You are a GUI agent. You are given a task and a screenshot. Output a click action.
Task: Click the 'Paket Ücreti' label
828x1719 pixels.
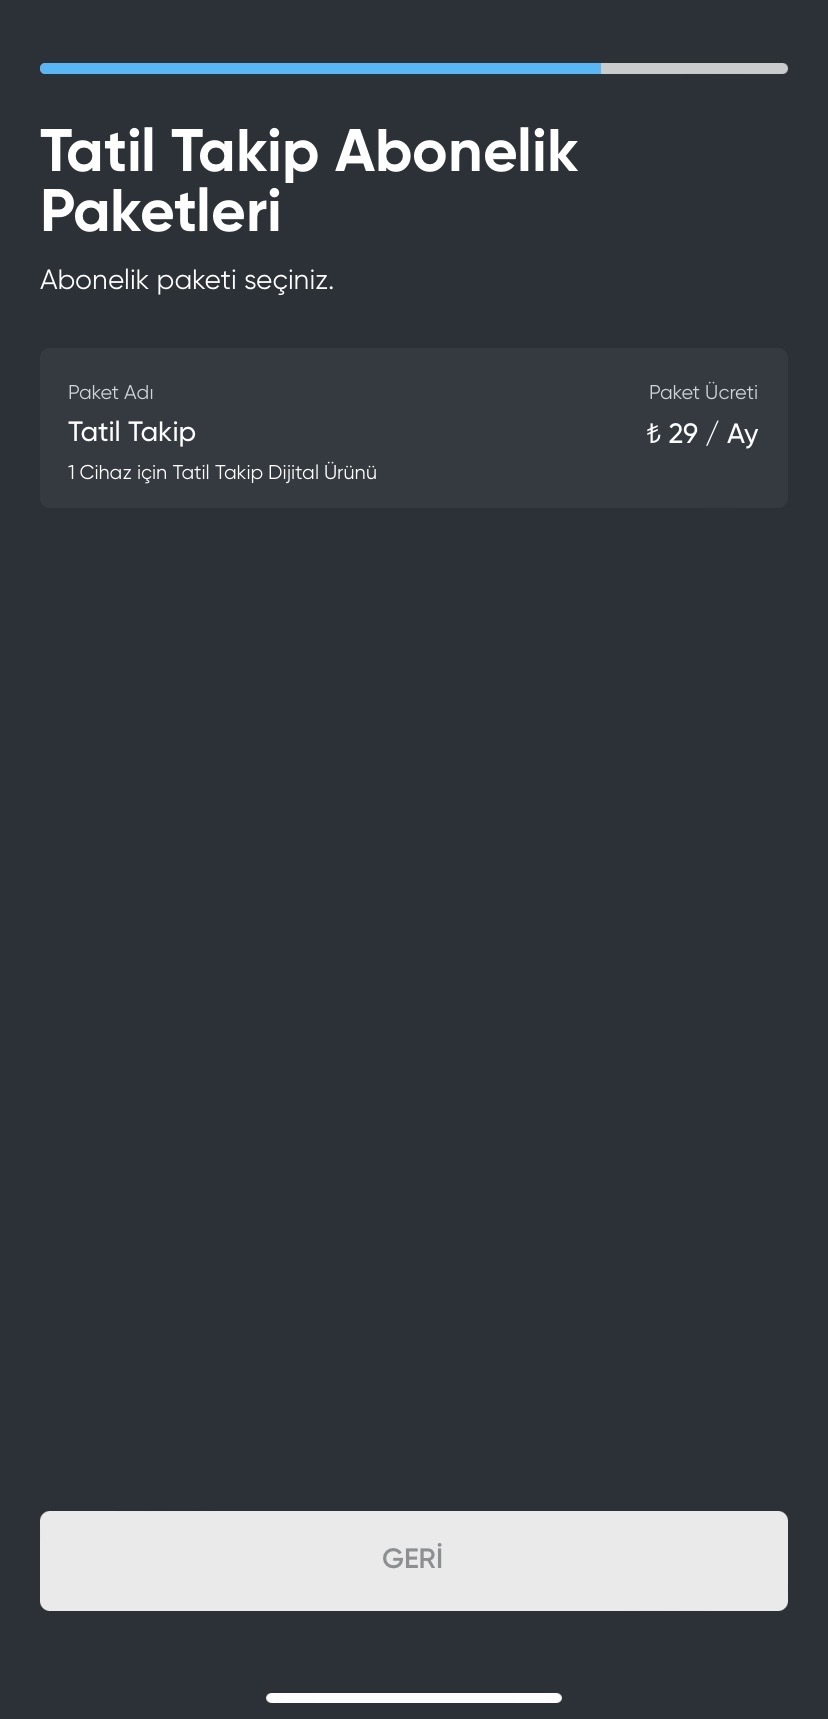[703, 392]
